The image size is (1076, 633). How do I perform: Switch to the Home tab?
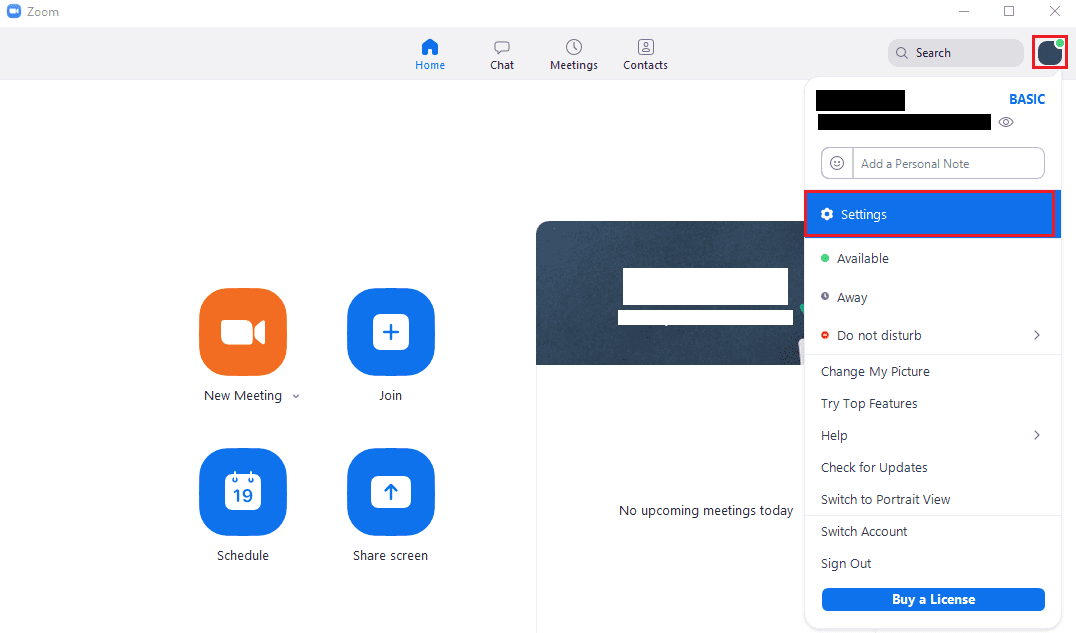(430, 47)
